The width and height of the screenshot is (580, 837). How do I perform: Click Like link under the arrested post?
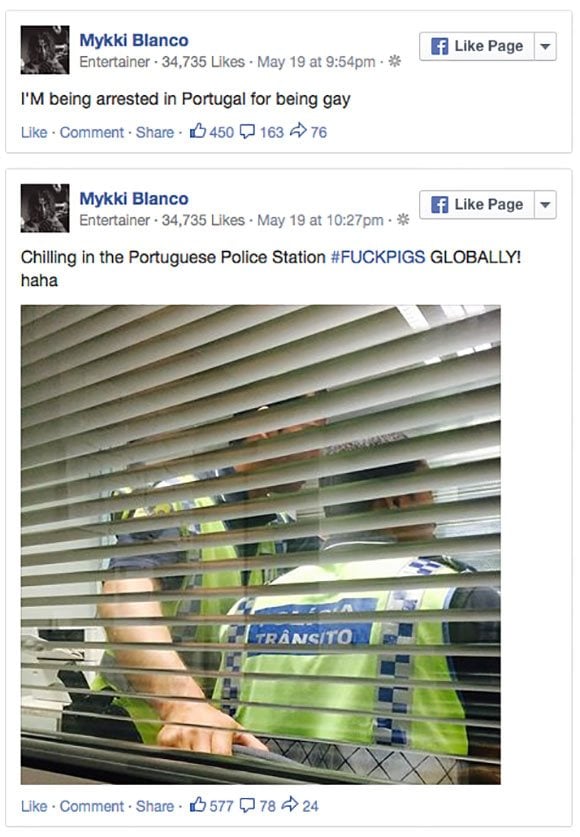34,132
